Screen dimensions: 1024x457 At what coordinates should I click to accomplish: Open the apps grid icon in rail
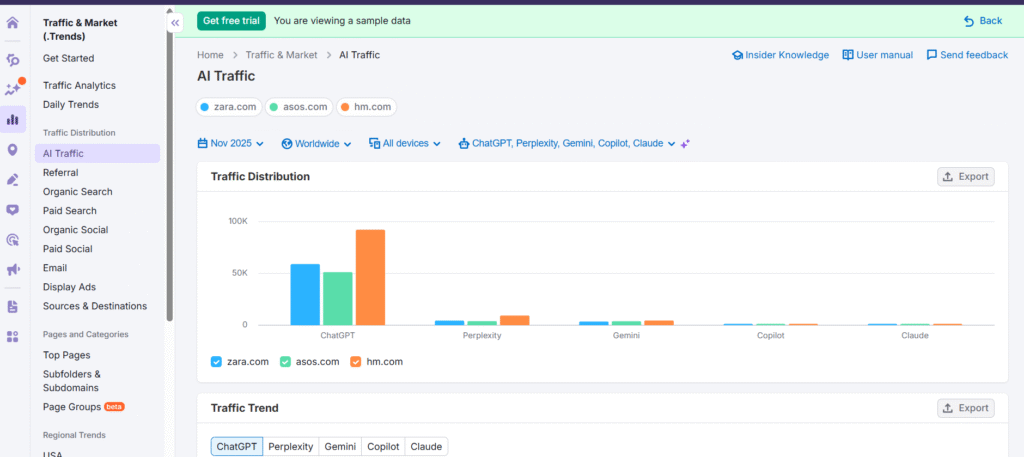[x=13, y=337]
